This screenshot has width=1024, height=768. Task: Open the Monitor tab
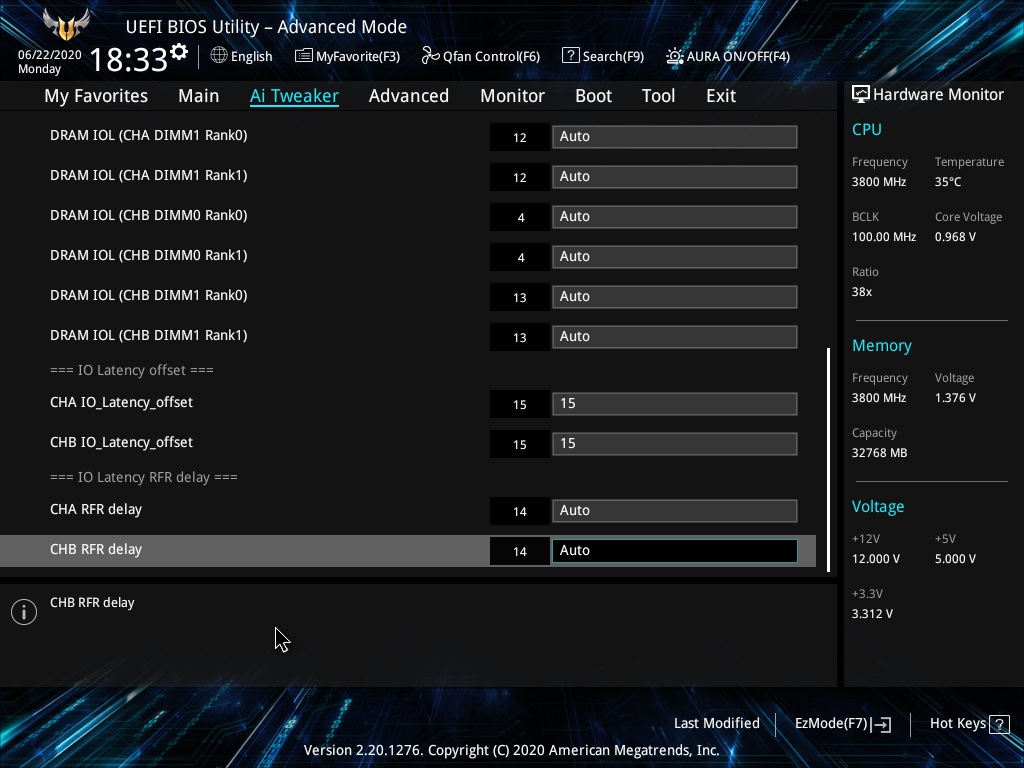click(513, 95)
